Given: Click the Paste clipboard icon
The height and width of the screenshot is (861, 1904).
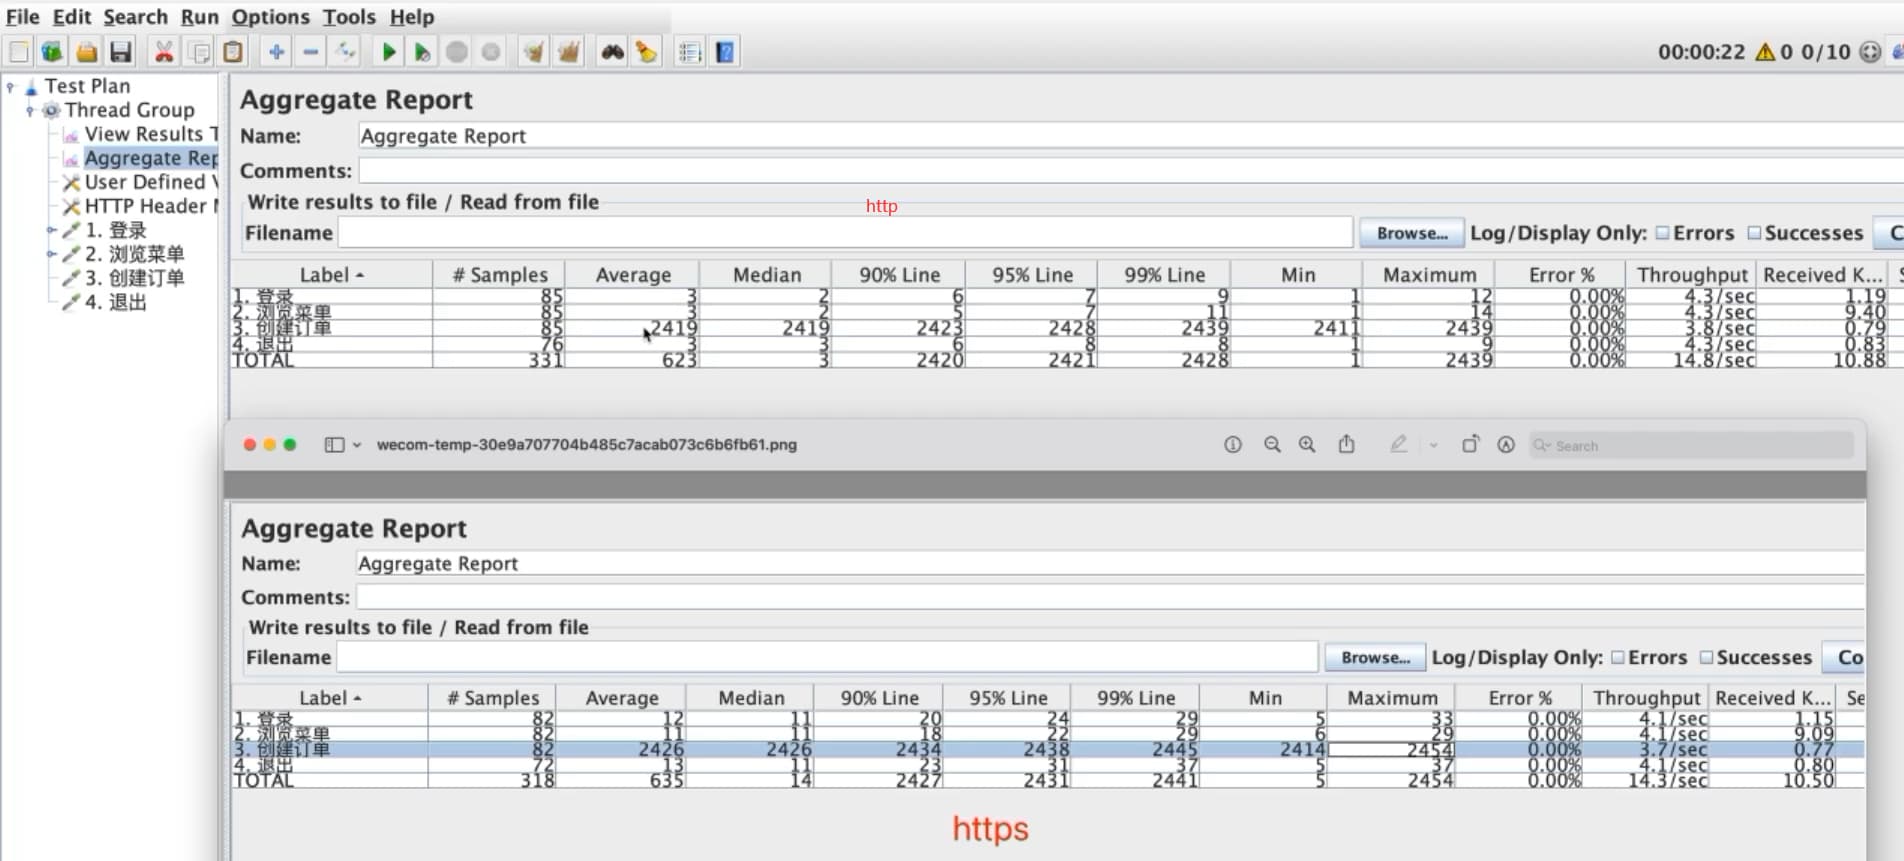Looking at the screenshot, I should tap(233, 52).
